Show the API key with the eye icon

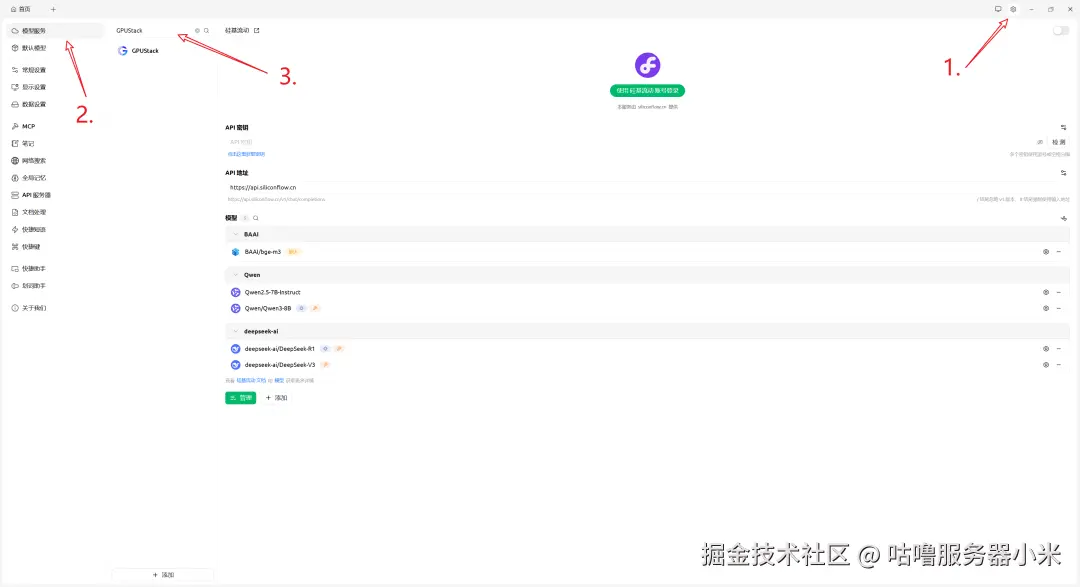tap(1040, 142)
